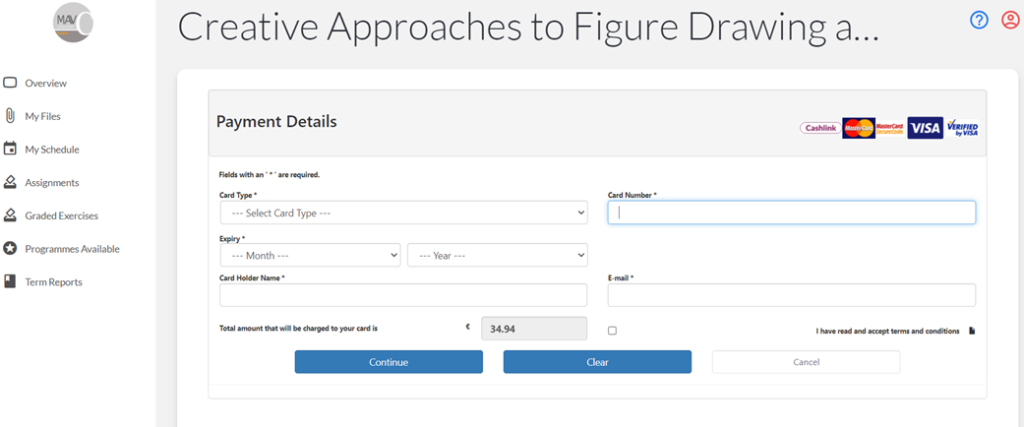This screenshot has width=1024, height=427.
Task: Click the help question mark icon
Action: [978, 20]
